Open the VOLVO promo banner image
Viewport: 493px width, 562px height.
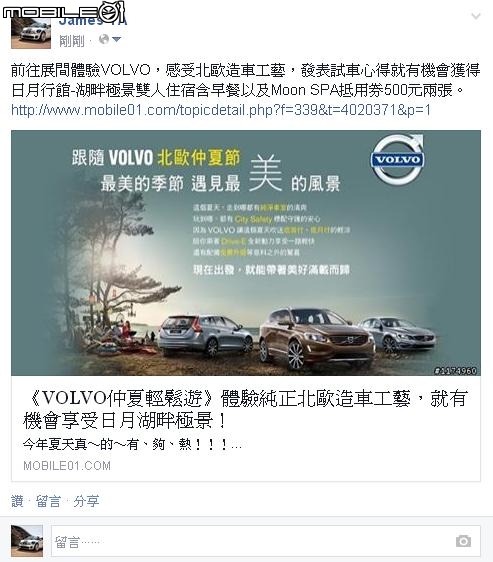[246, 253]
